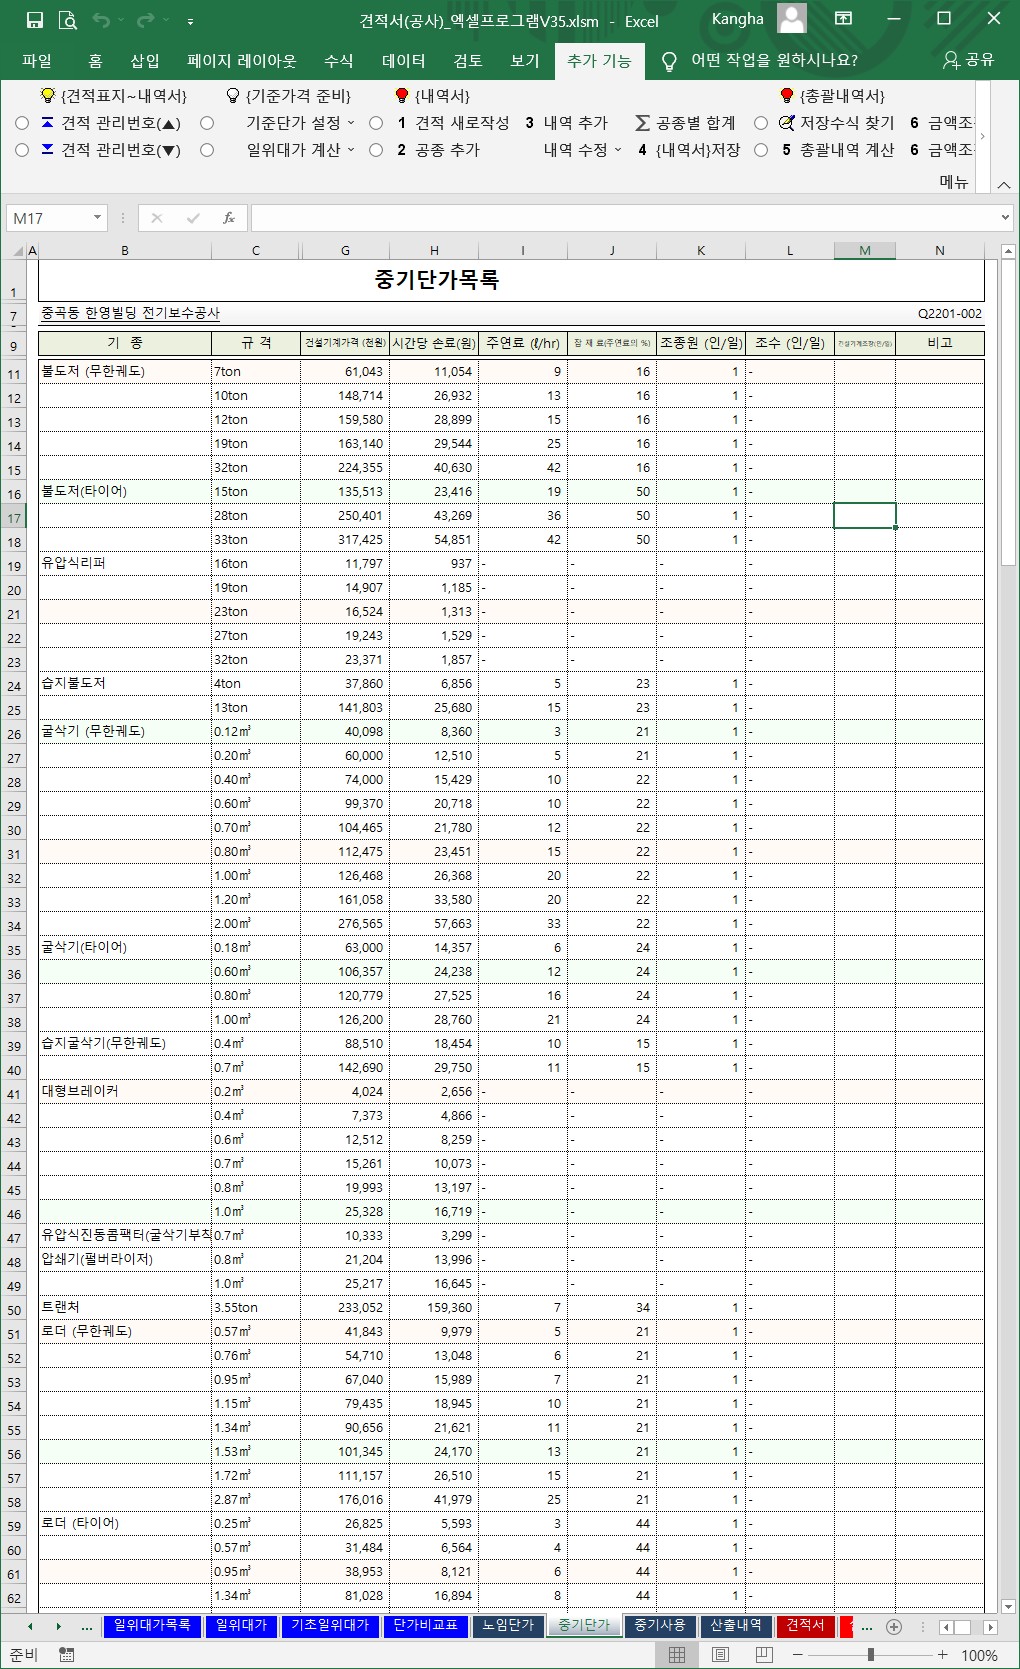Click 견적 관리번호(▲) up arrow command
This screenshot has width=1020, height=1669.
111,123
